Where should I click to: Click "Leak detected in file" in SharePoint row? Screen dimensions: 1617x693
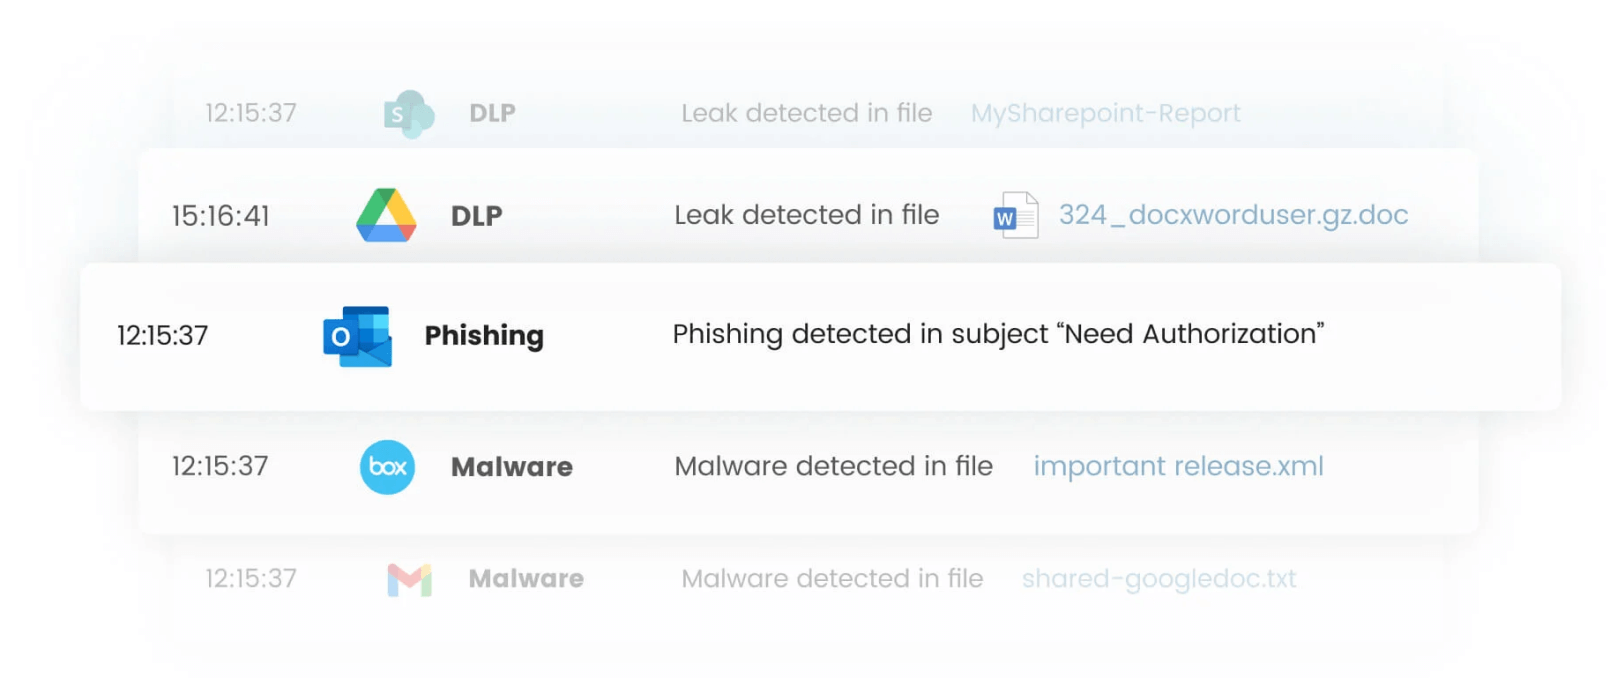(x=807, y=113)
